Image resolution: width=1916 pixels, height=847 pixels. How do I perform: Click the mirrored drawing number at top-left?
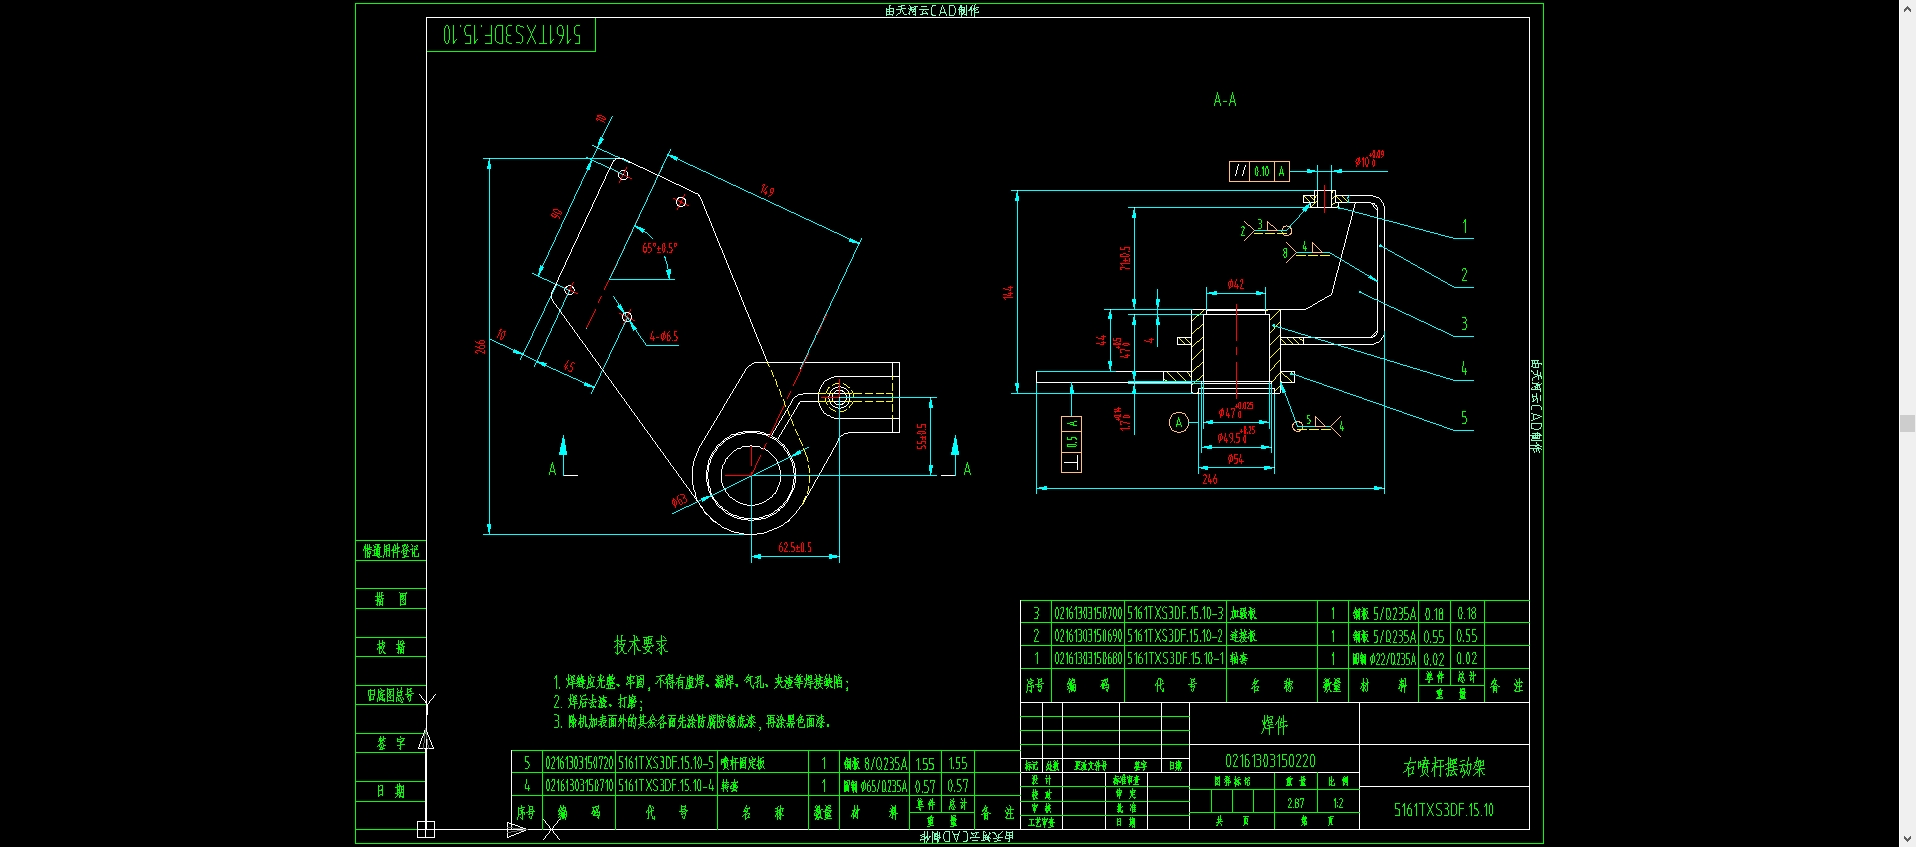click(511, 35)
